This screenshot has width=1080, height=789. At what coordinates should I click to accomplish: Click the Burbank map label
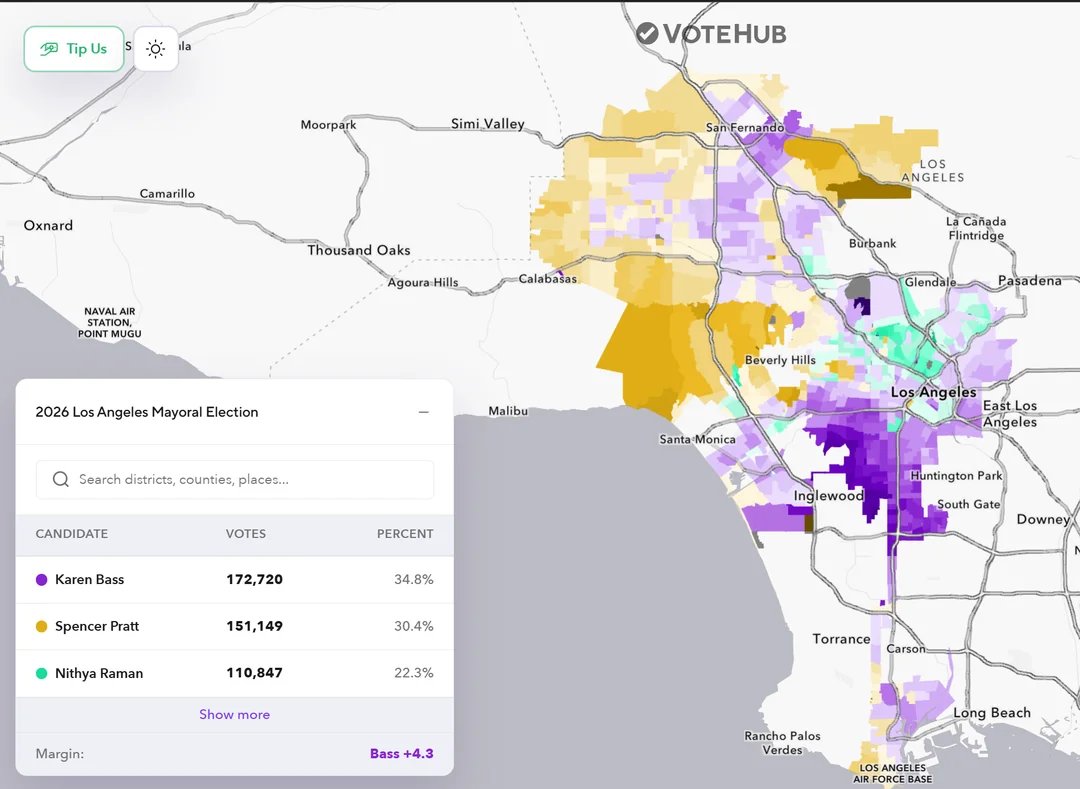pyautogui.click(x=873, y=243)
